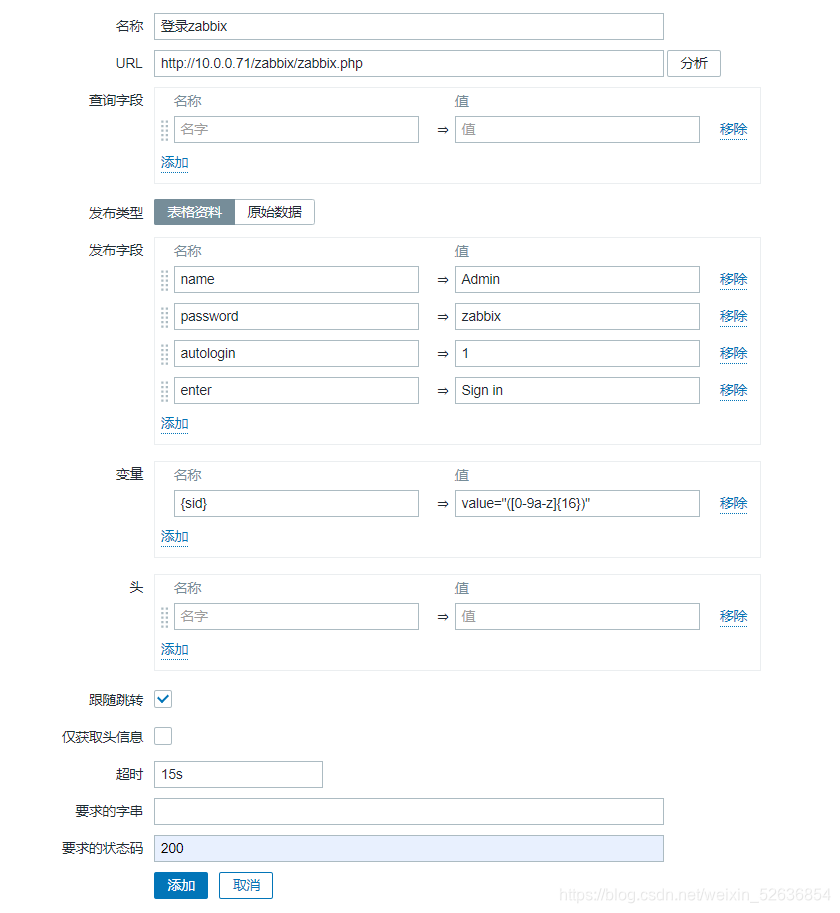Uncheck the 跟随跳转 follow redirects checkbox
Viewport: 840px width, 913px height.
[163, 699]
